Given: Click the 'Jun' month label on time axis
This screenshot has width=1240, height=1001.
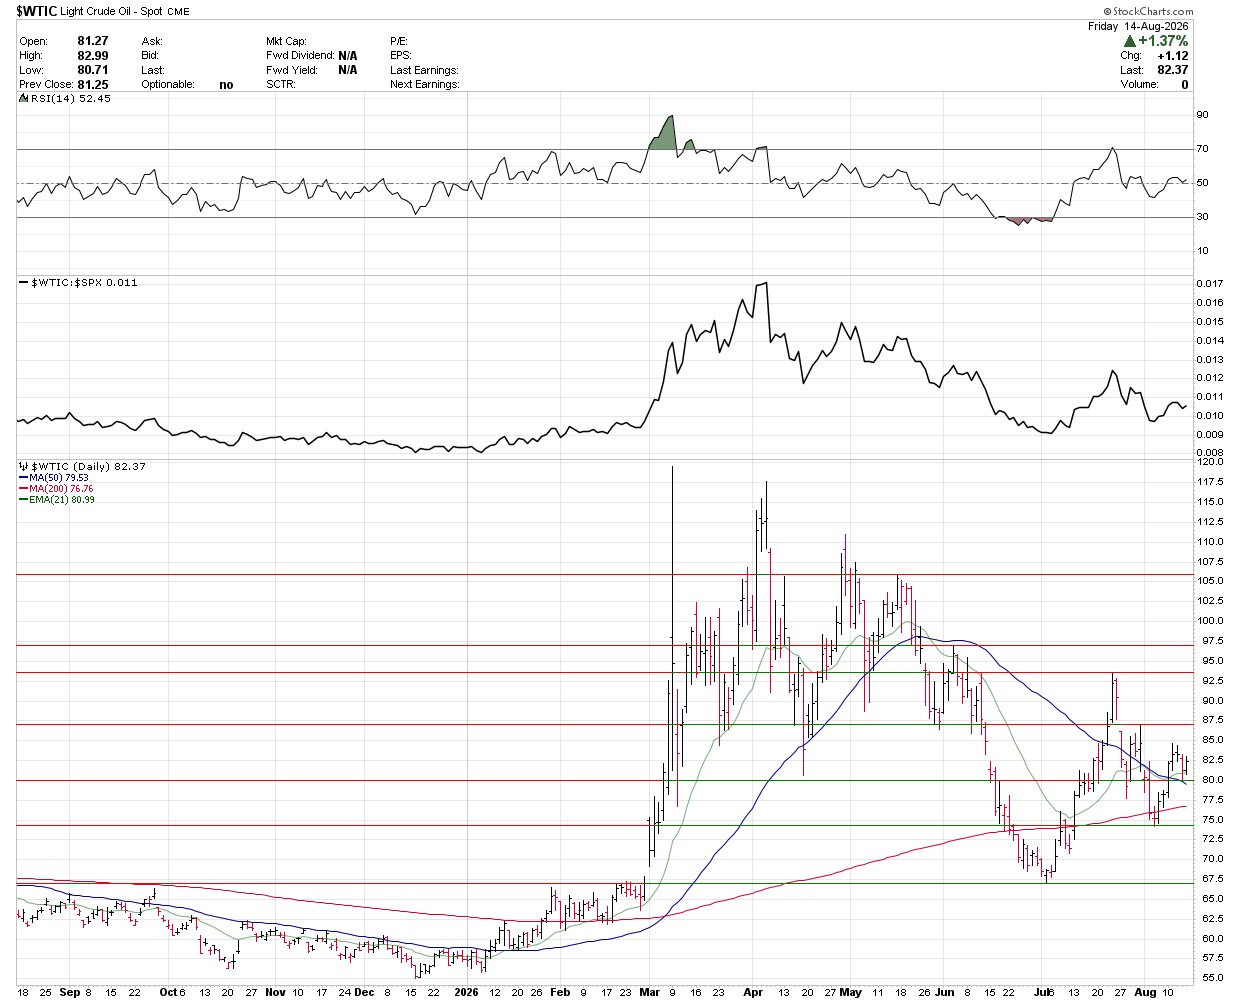Looking at the screenshot, I should pos(944,993).
